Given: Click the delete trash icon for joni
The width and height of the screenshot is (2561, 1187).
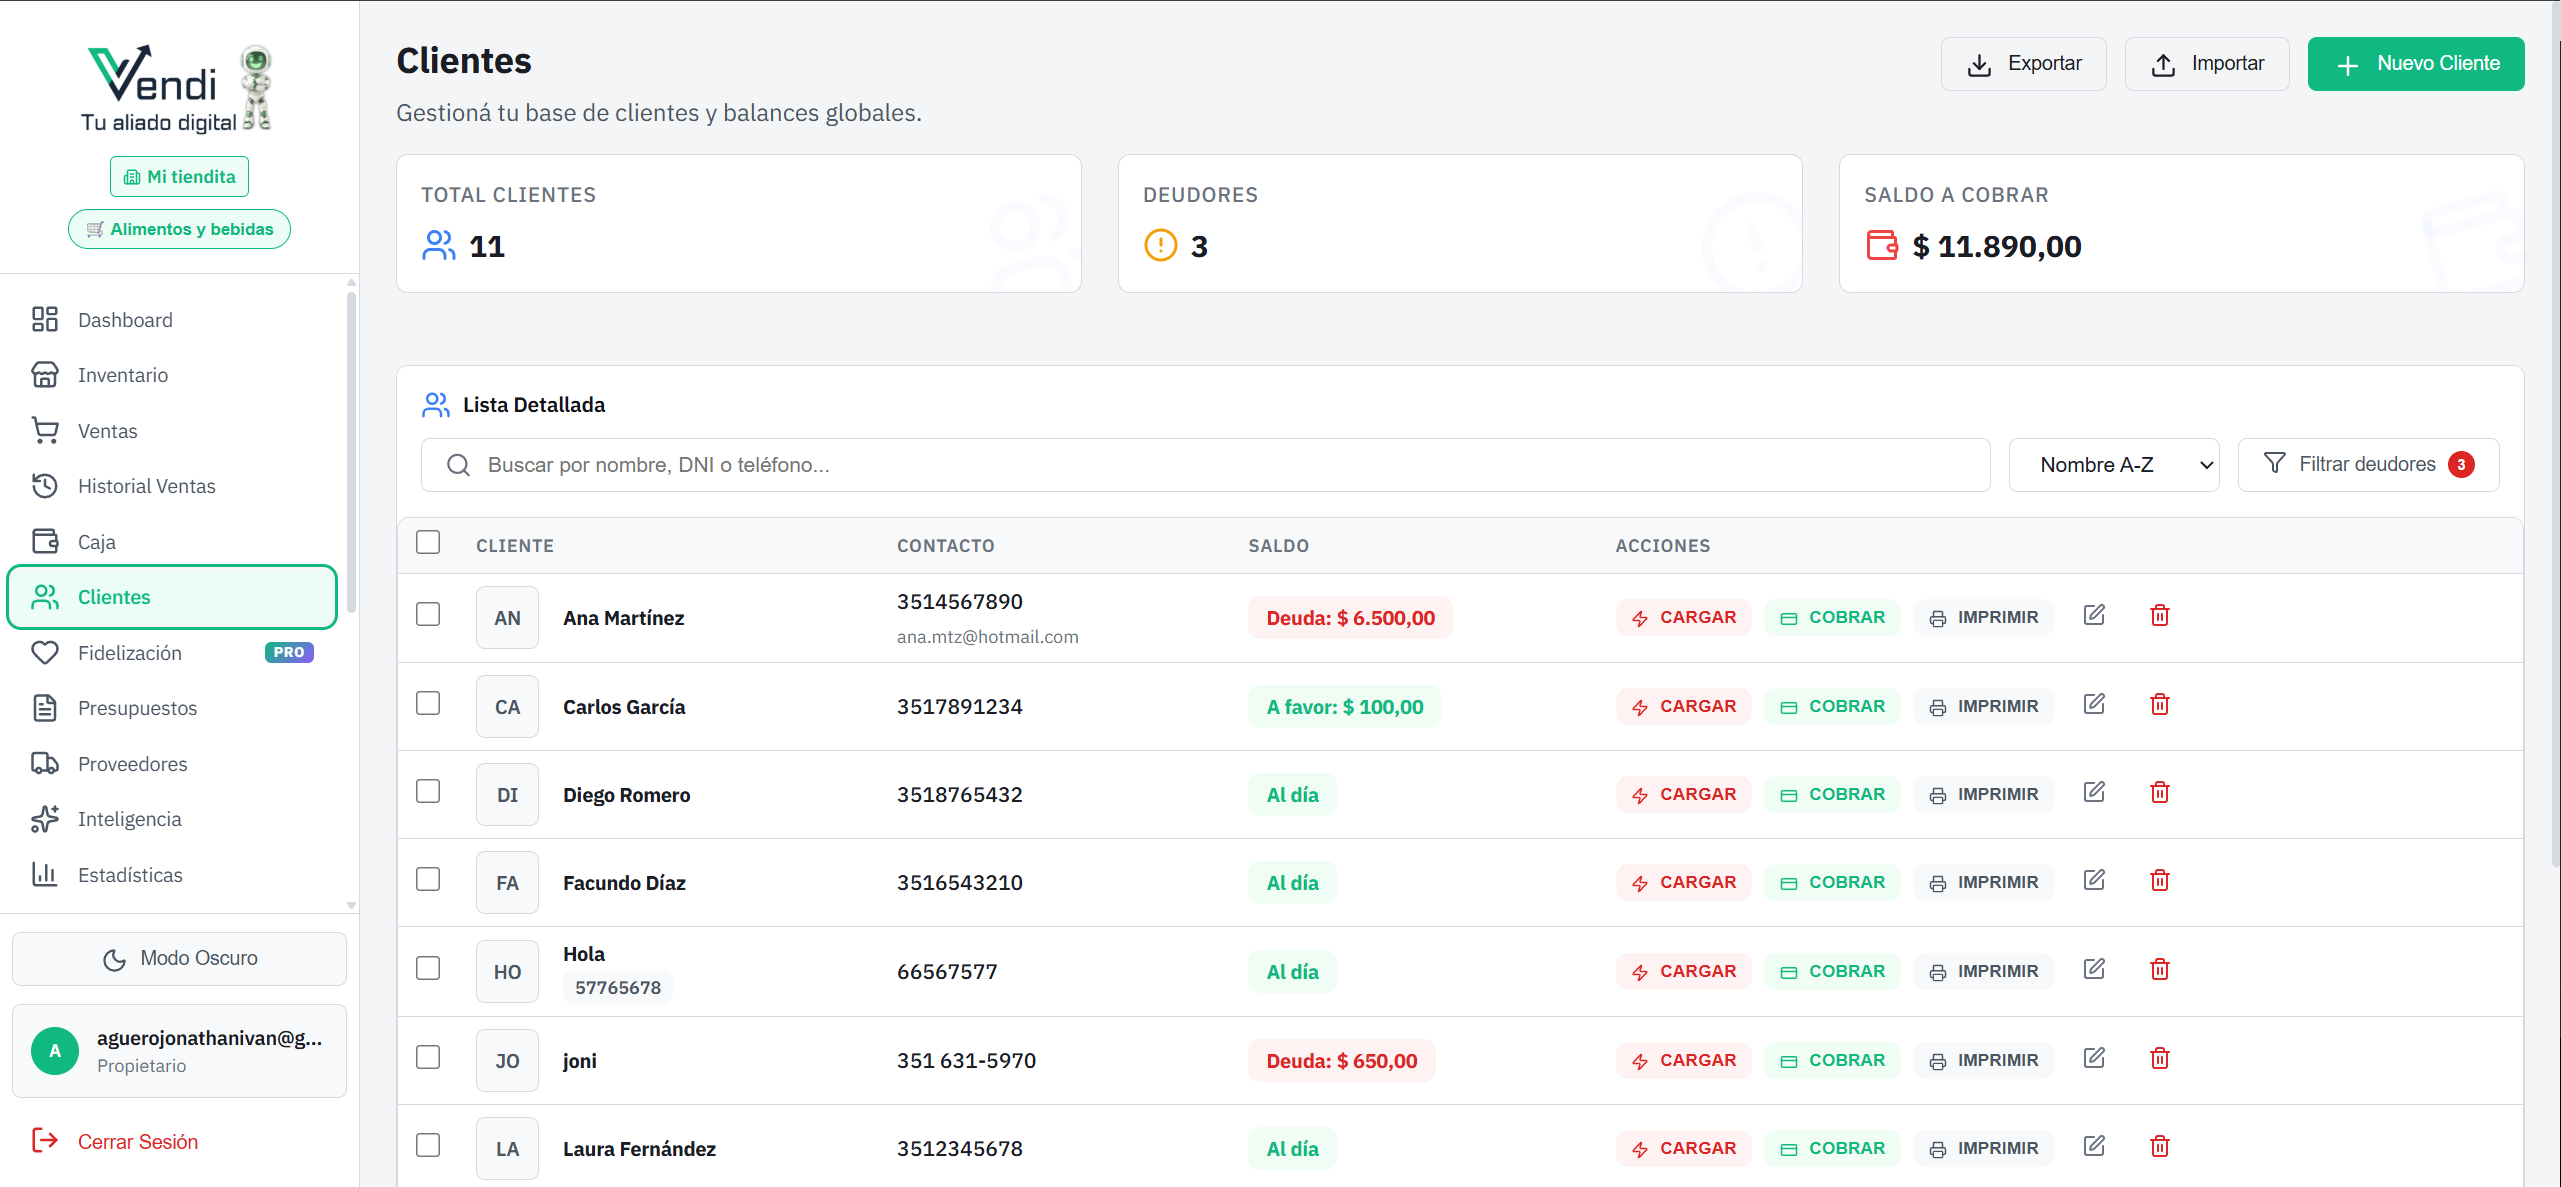Looking at the screenshot, I should pyautogui.click(x=2159, y=1058).
